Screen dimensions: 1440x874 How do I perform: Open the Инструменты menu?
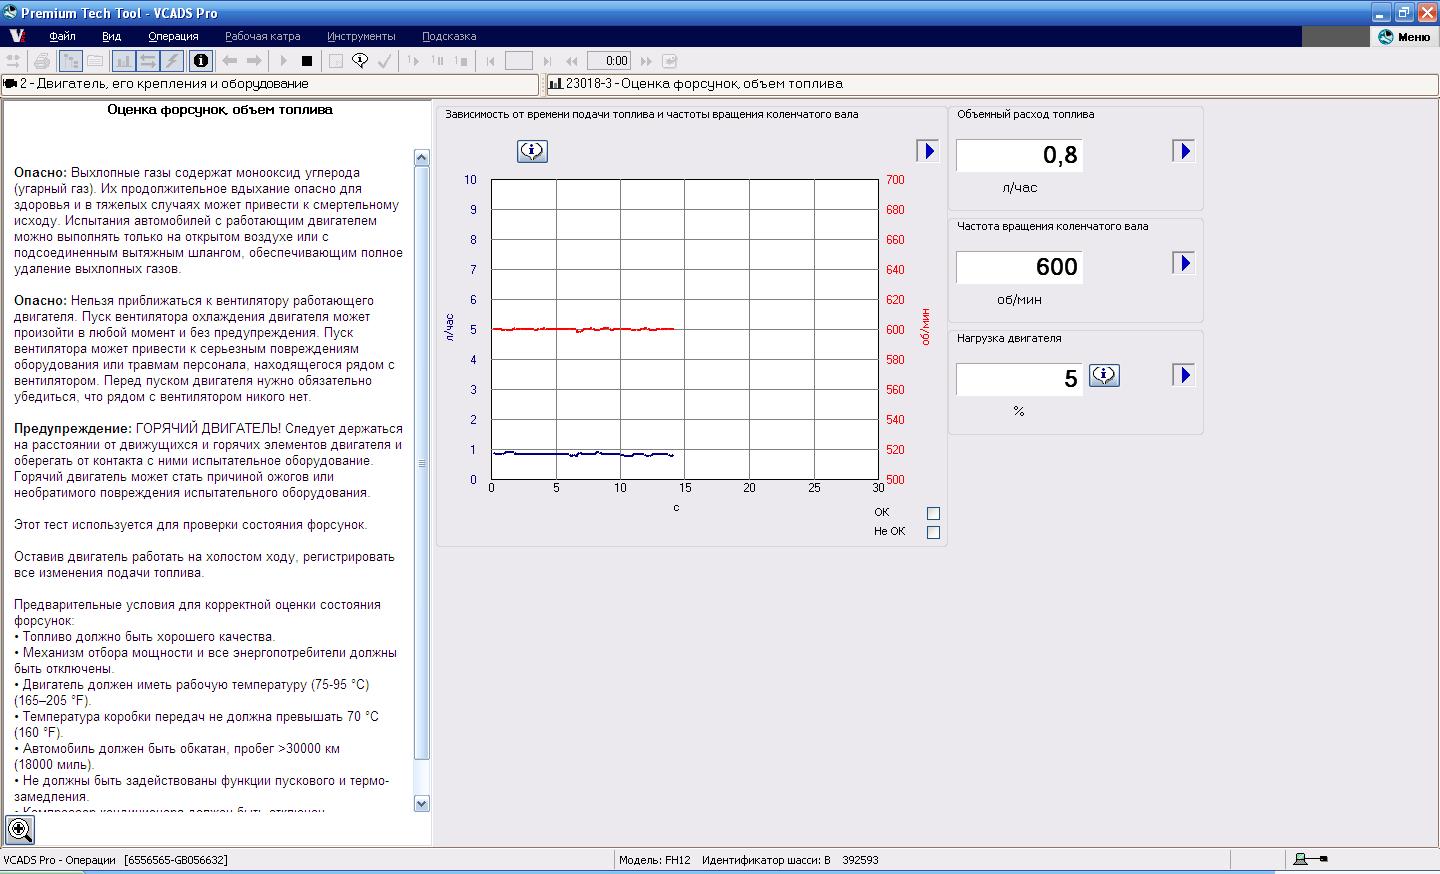pyautogui.click(x=361, y=36)
